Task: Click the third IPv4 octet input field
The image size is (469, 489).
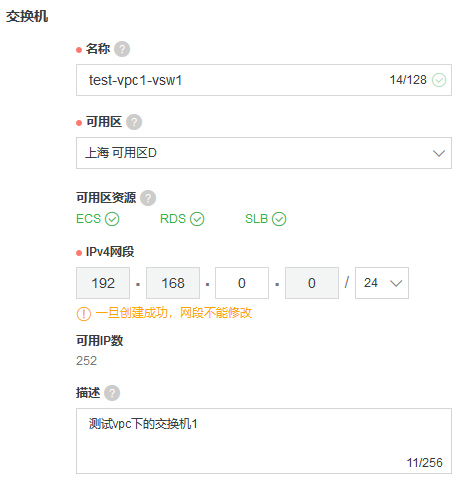Action: 242,283
